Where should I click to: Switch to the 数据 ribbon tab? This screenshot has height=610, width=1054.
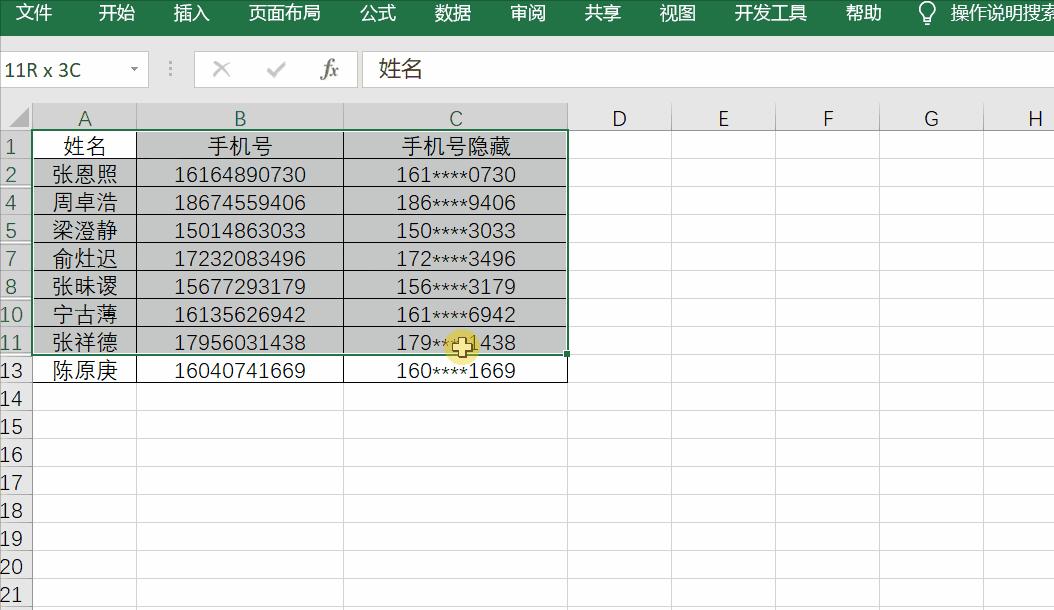452,14
